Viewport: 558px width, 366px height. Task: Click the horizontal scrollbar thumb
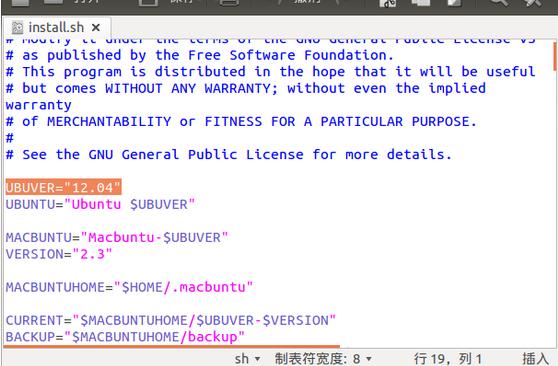click(172, 346)
